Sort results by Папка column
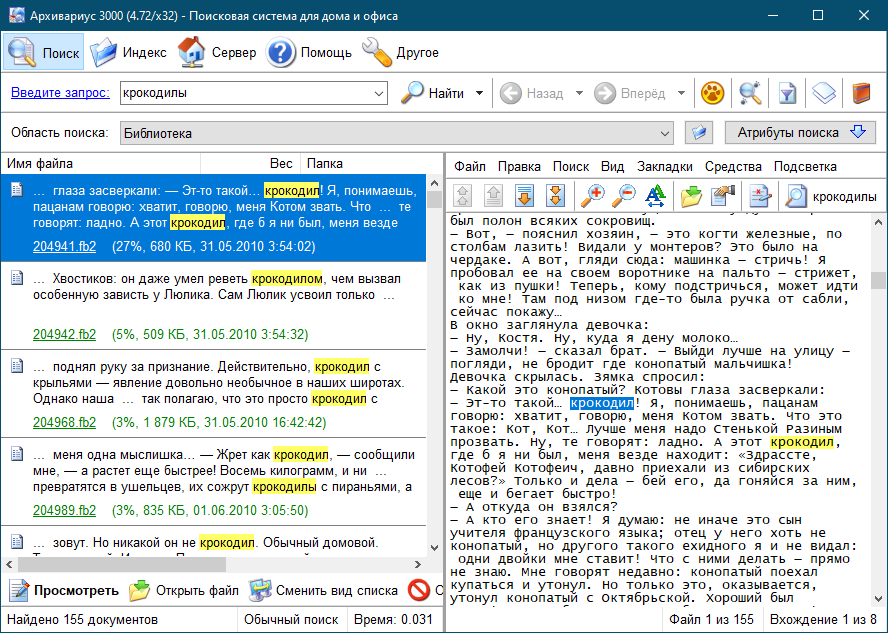The height and width of the screenshot is (633, 888). (x=371, y=164)
